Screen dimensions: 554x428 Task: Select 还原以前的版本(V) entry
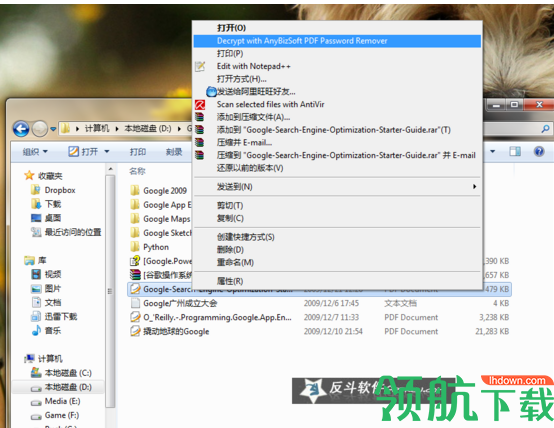click(337, 168)
